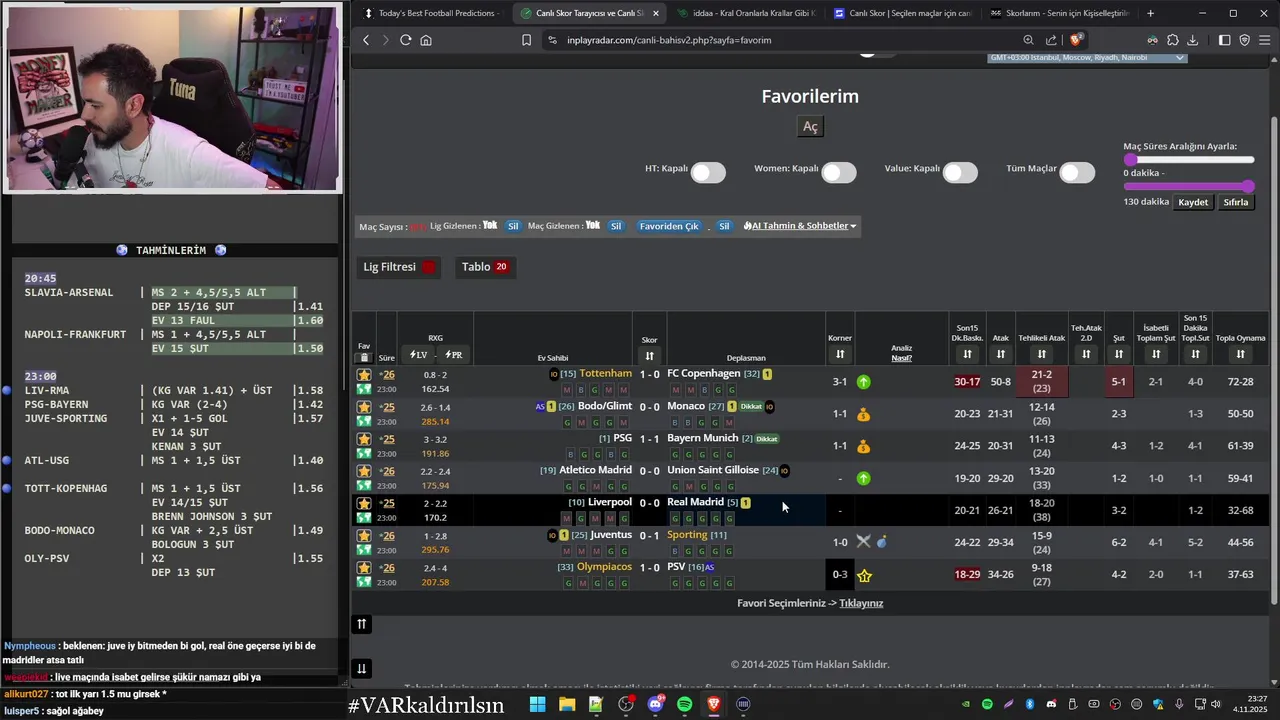Remove Tottenham match favorite star
1280x720 pixels.
click(364, 375)
